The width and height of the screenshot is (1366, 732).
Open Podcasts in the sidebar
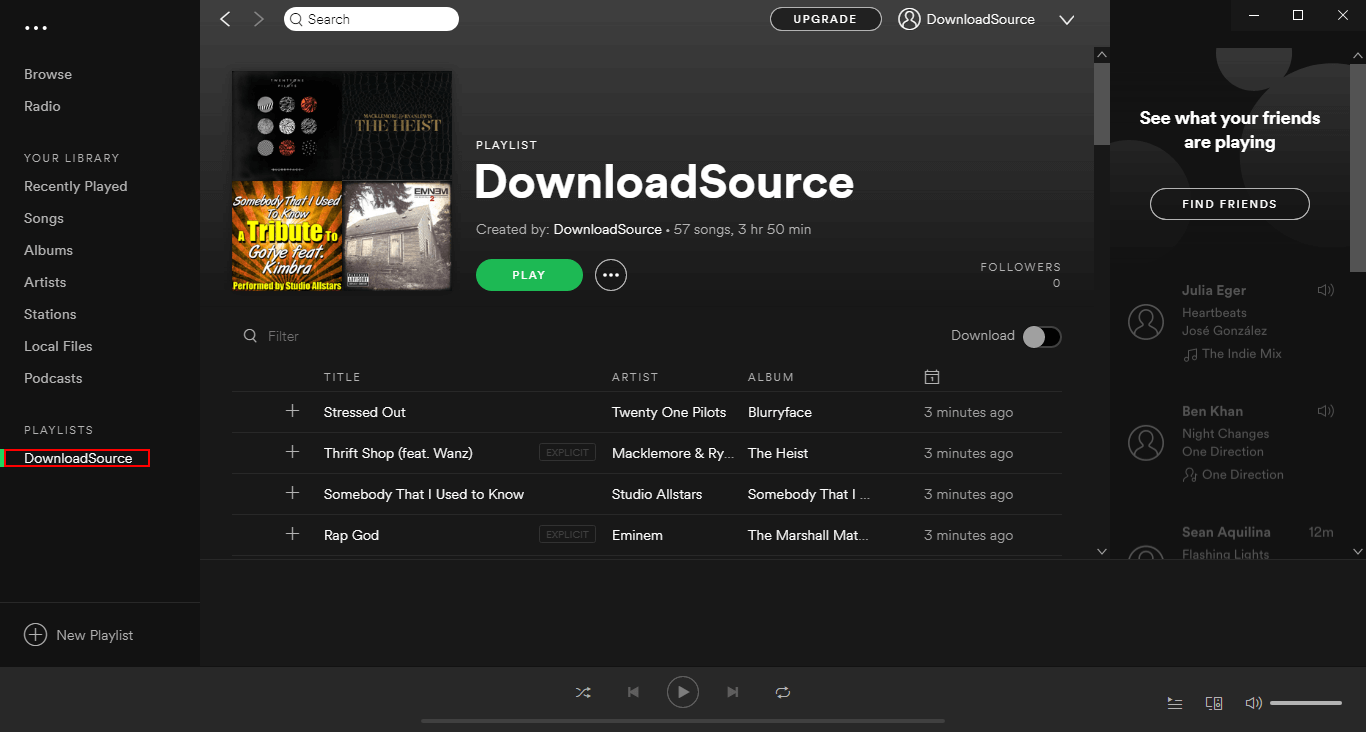53,378
